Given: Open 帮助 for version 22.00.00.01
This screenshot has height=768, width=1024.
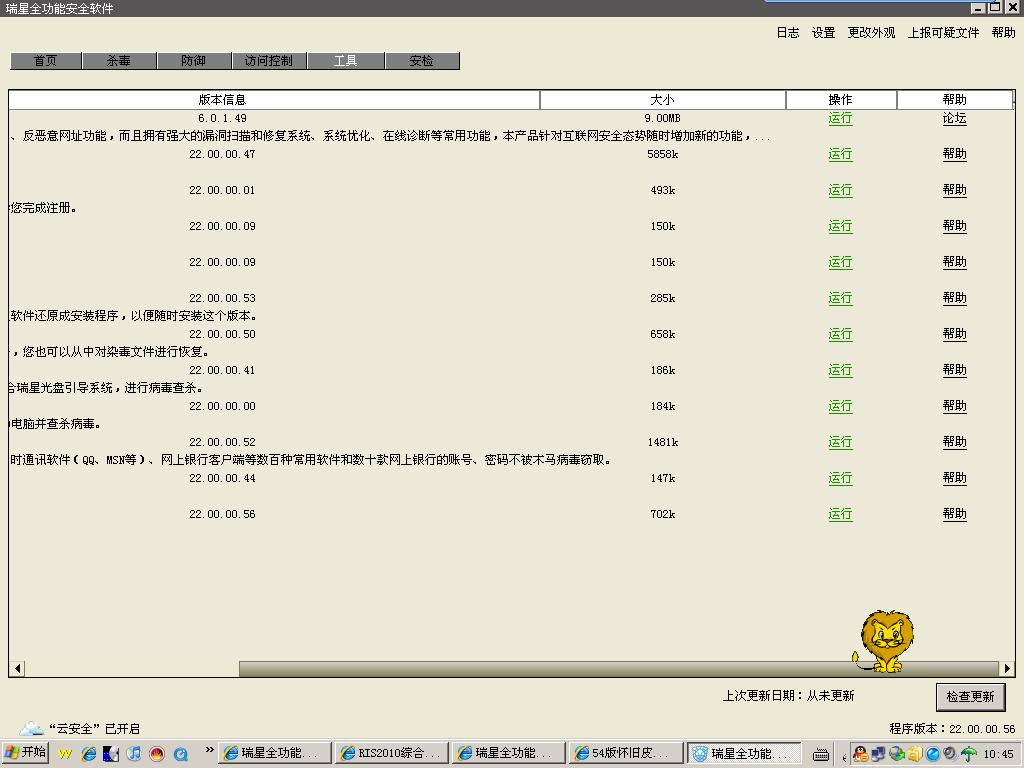Looking at the screenshot, I should point(954,190).
